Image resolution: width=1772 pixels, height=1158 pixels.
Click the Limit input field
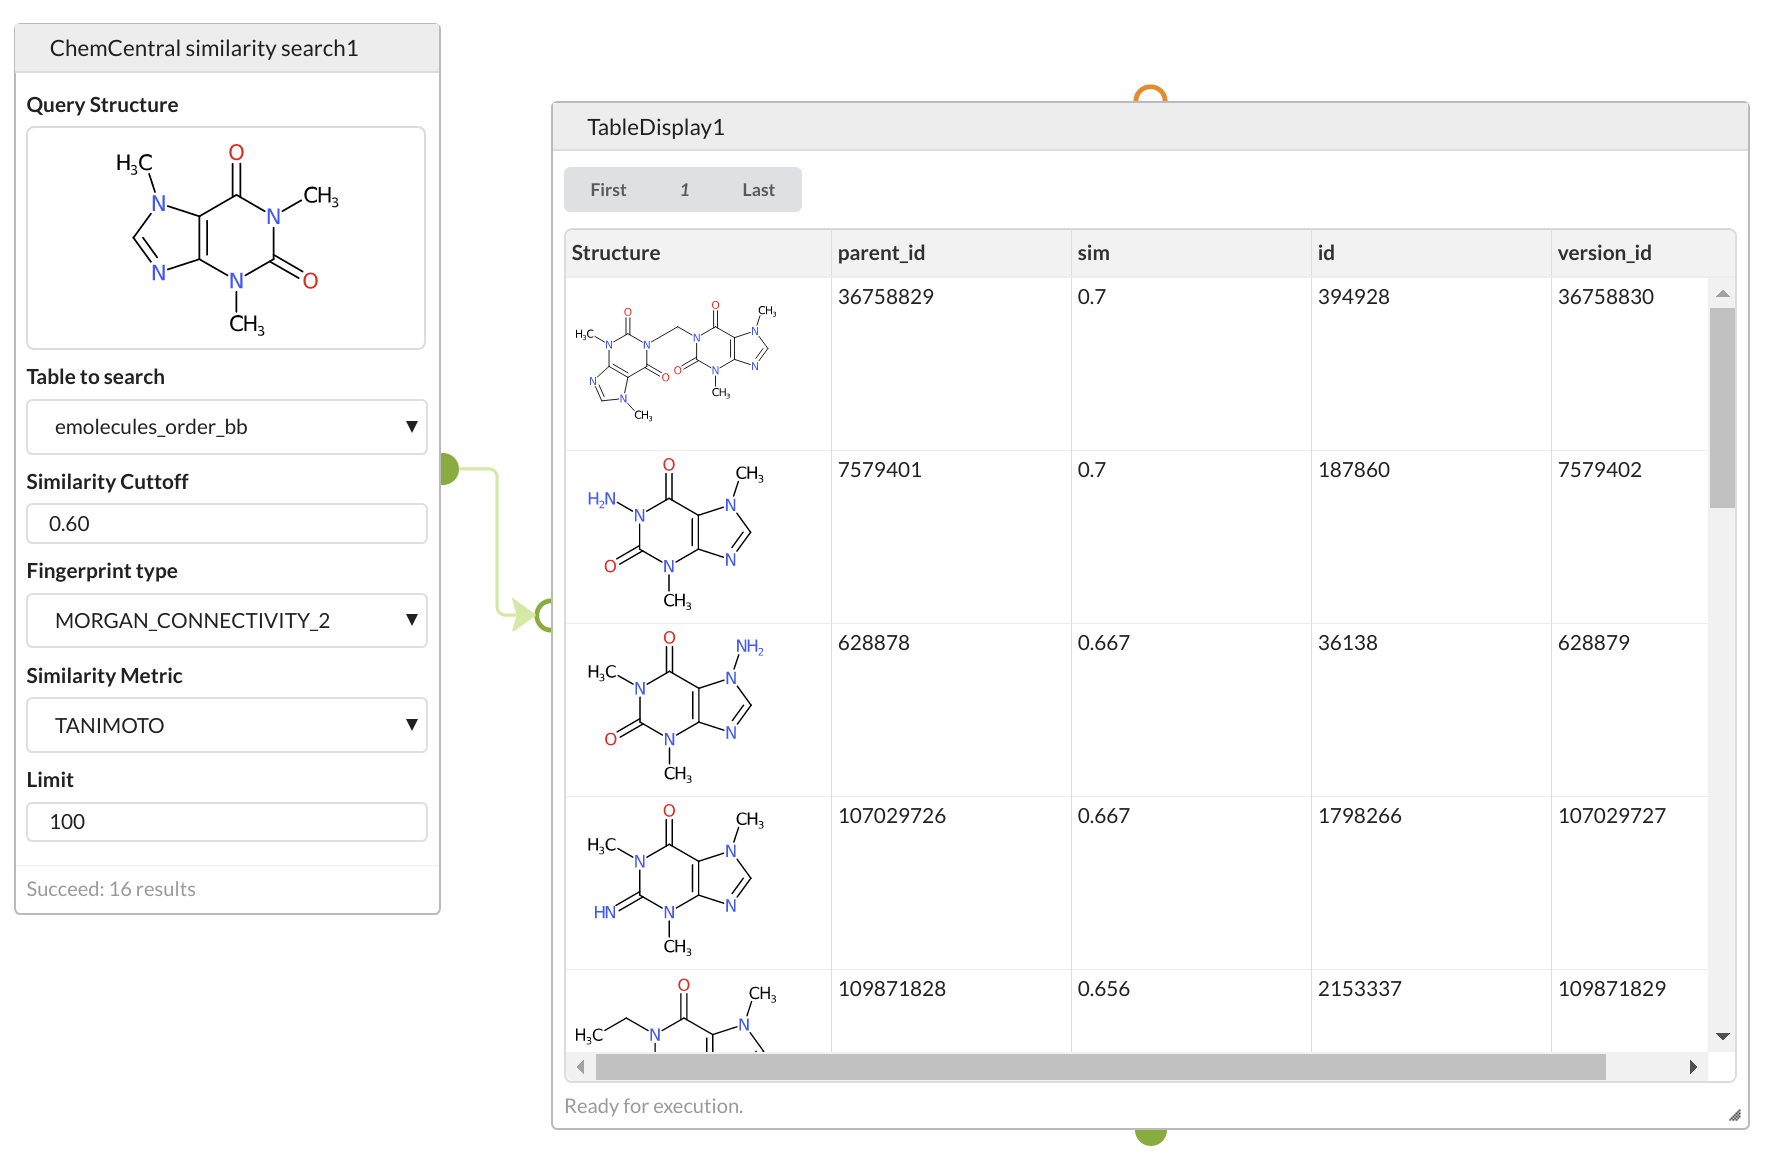[227, 822]
